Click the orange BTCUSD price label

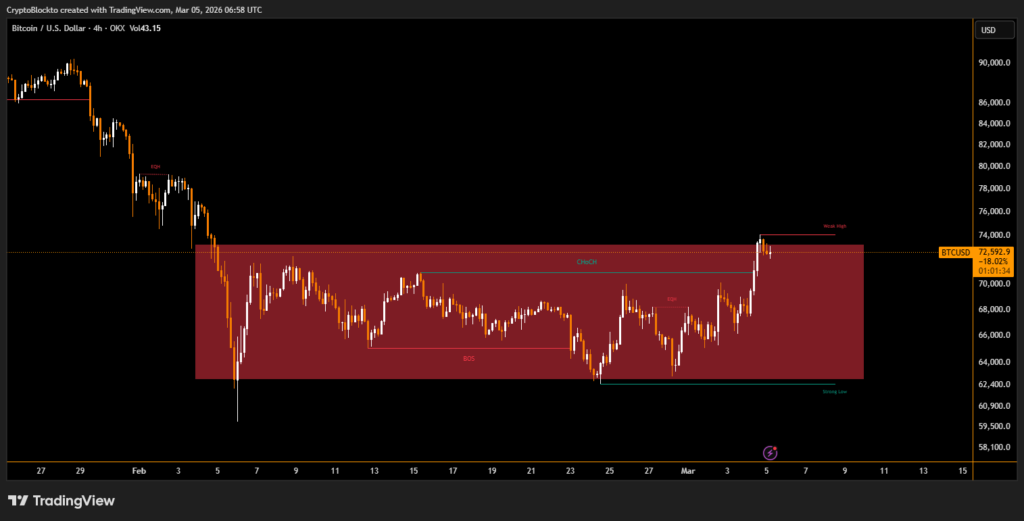[956, 252]
